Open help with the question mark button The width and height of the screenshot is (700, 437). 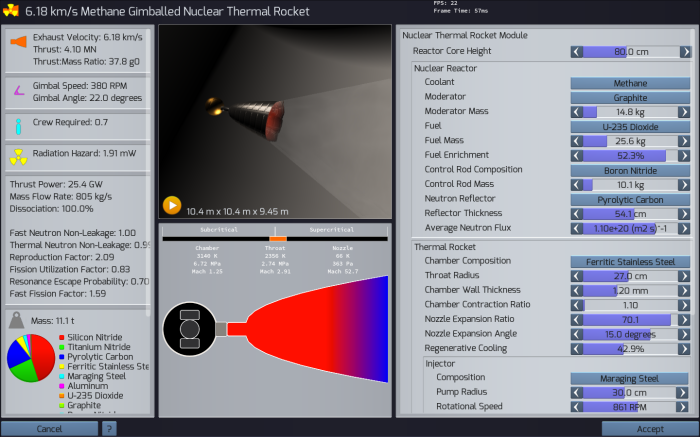(x=109, y=428)
